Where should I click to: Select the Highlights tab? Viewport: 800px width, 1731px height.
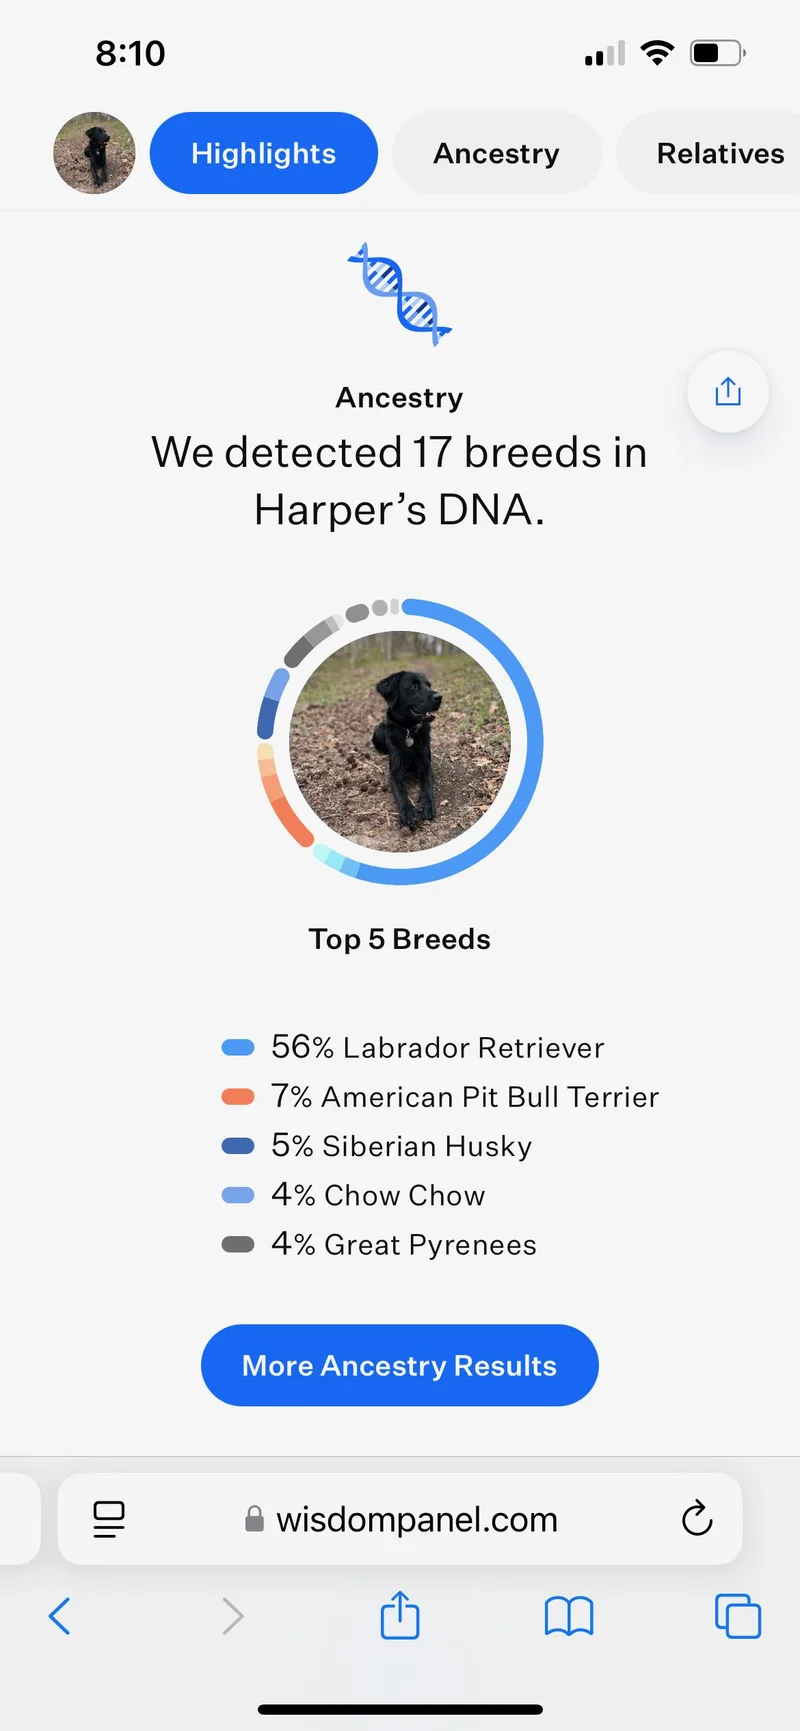coord(264,153)
